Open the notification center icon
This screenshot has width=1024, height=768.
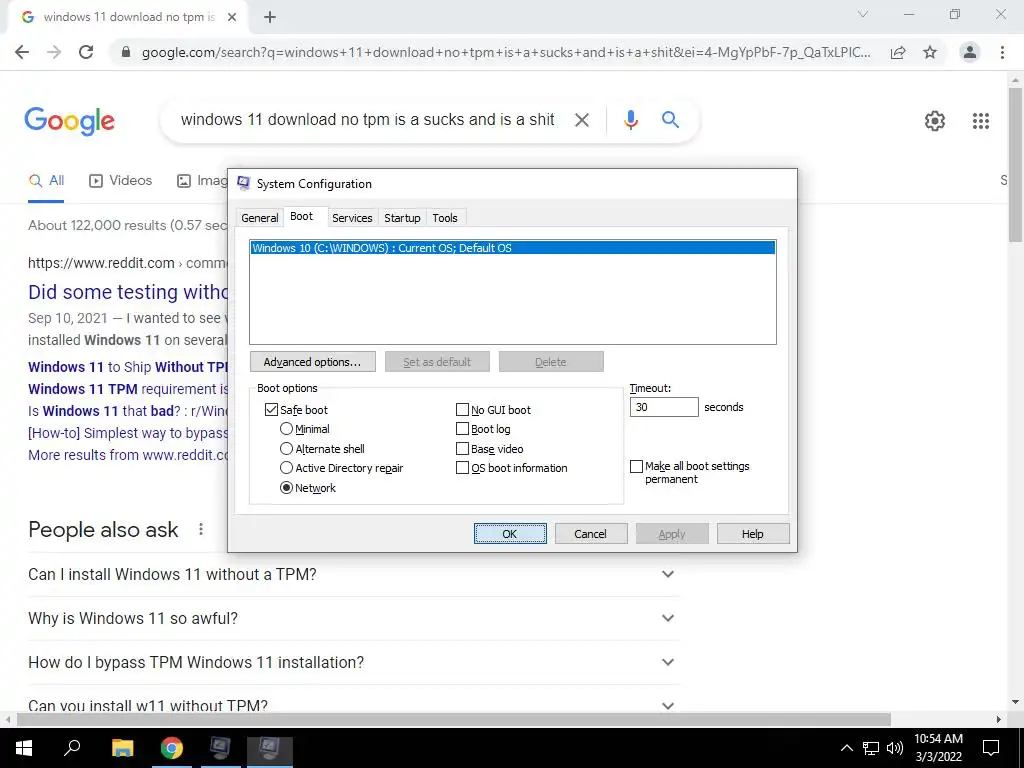pos(991,748)
